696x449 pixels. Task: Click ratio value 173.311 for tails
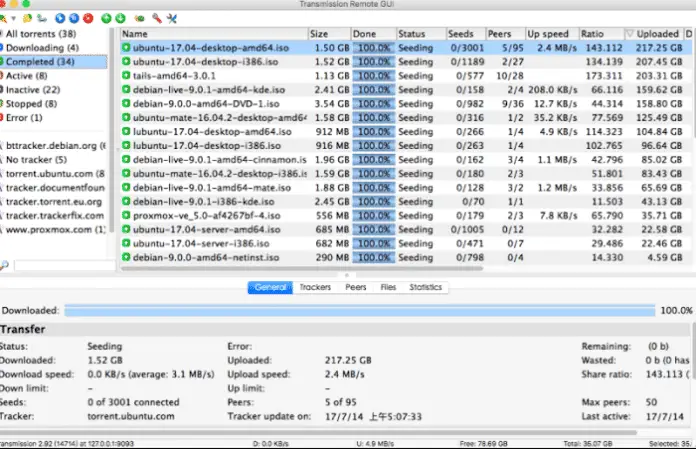pyautogui.click(x=604, y=76)
